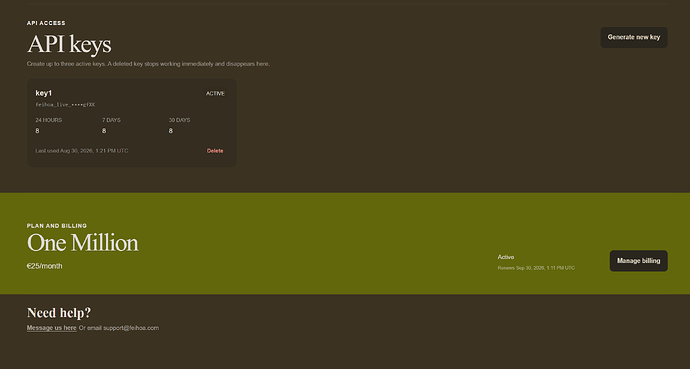Click the "Active" plan status
690x369 pixels.
506,257
